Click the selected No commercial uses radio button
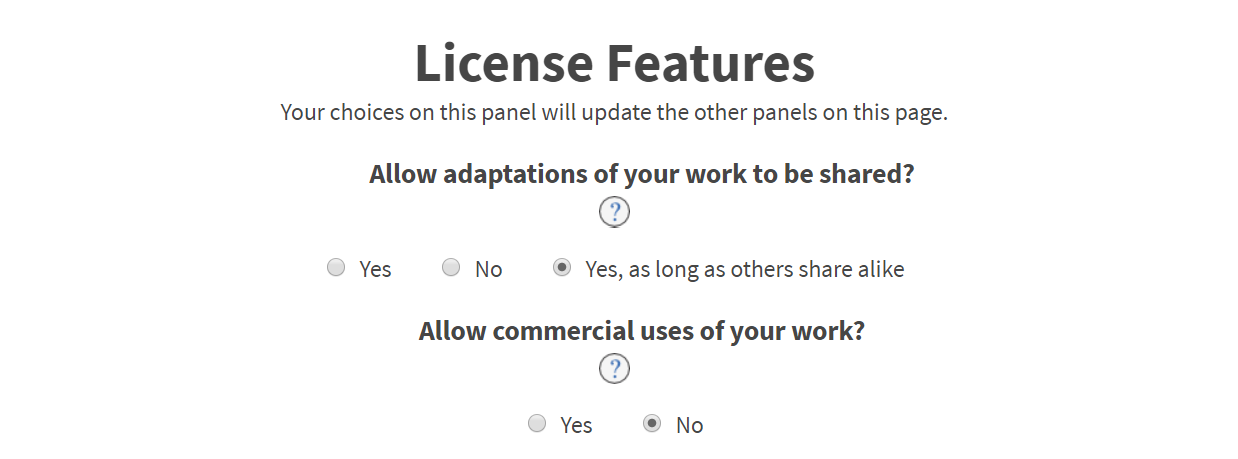This screenshot has height=459, width=1238. pyautogui.click(x=652, y=423)
